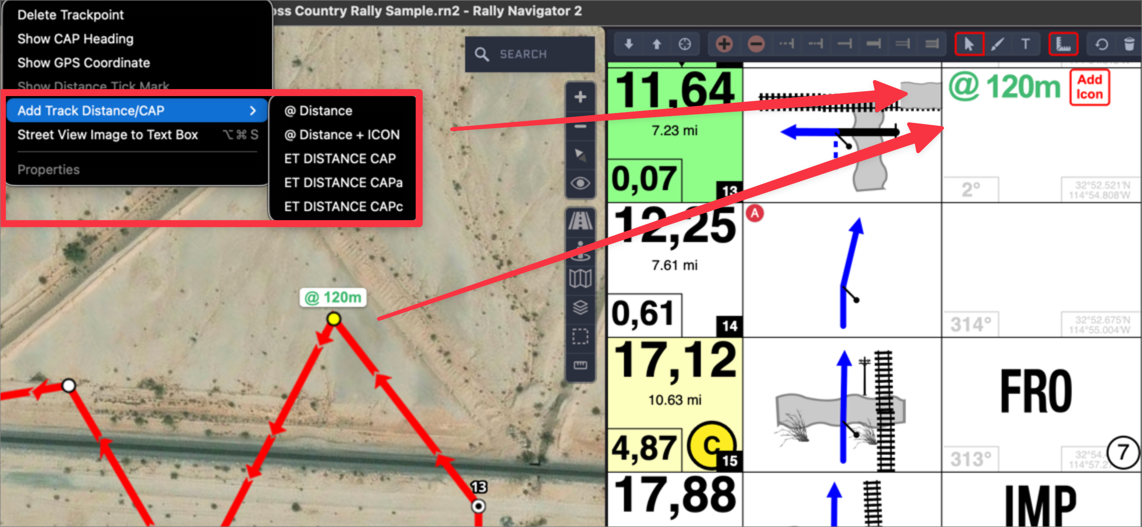Click the 17,12 distance cell
1142x527 pixels.
coord(674,404)
